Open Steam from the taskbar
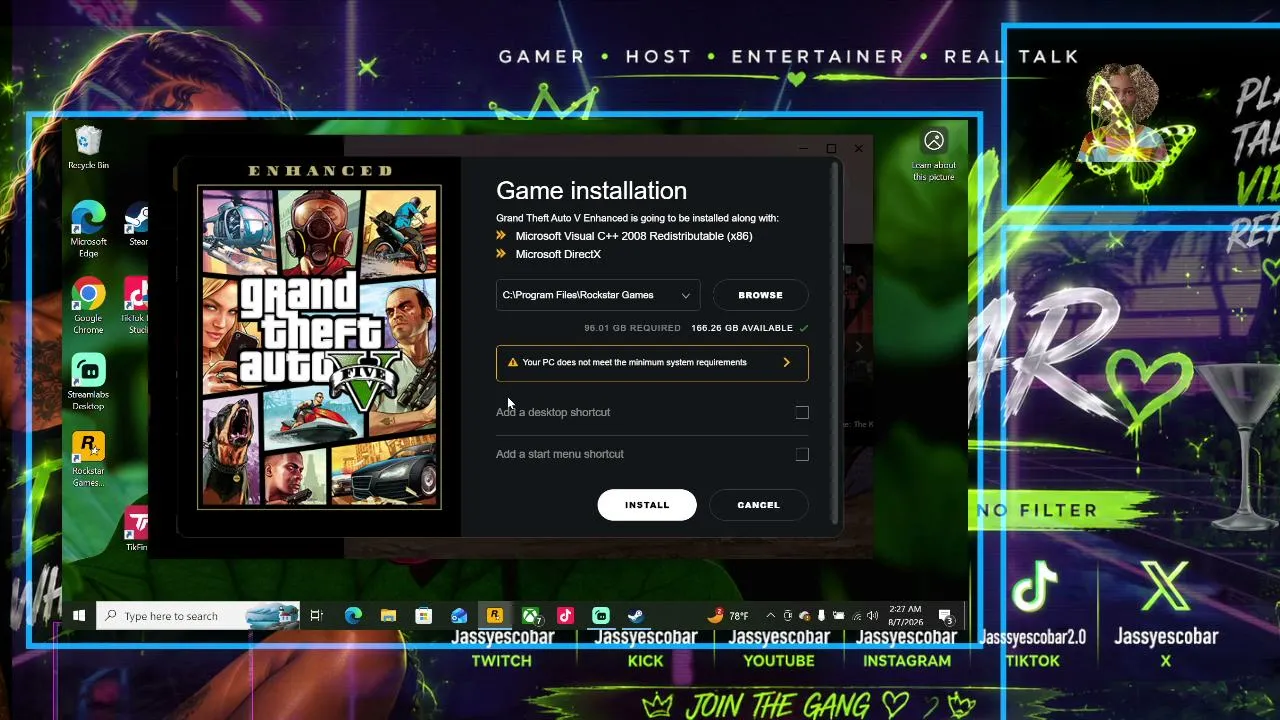Screen dimensions: 1280x720 (x=636, y=616)
